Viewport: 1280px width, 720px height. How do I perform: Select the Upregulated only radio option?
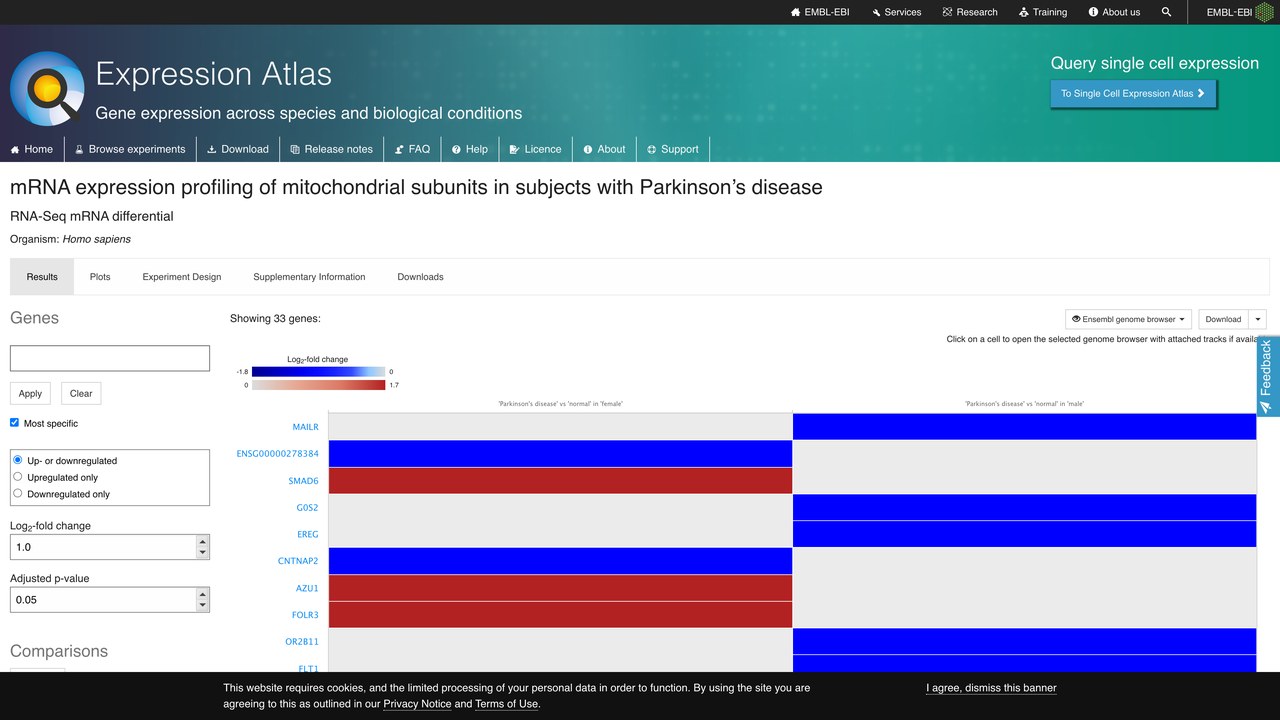coord(18,477)
